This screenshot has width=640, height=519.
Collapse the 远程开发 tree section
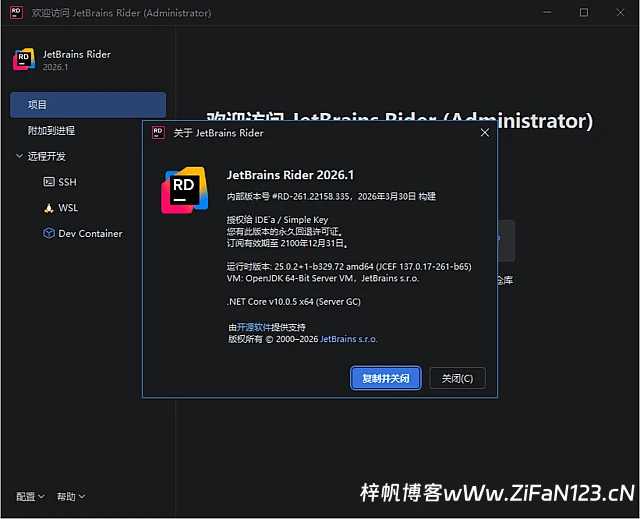coord(19,156)
